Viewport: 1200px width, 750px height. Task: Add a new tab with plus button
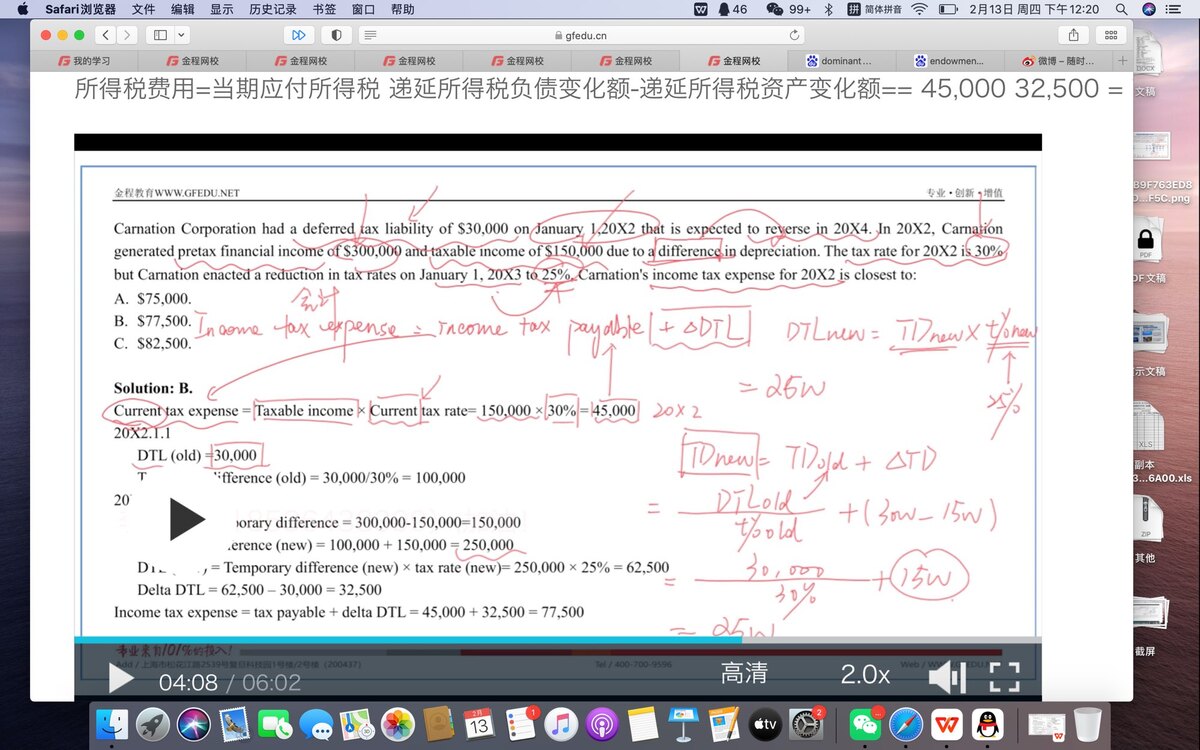[1122, 61]
